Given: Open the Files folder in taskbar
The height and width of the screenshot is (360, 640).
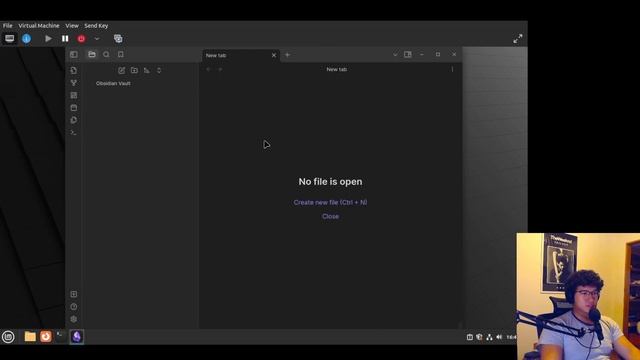Looking at the screenshot, I should pos(30,337).
